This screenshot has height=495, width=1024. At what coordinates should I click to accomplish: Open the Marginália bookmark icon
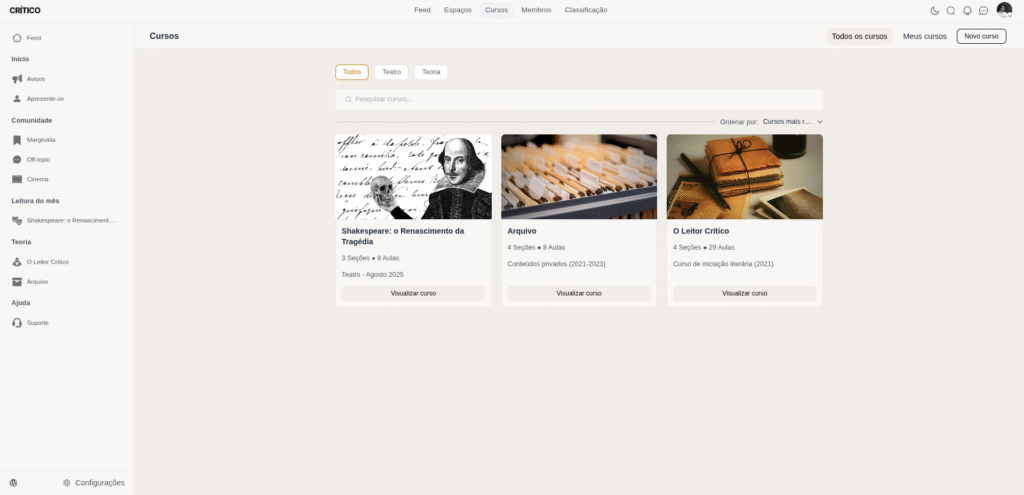point(17,140)
